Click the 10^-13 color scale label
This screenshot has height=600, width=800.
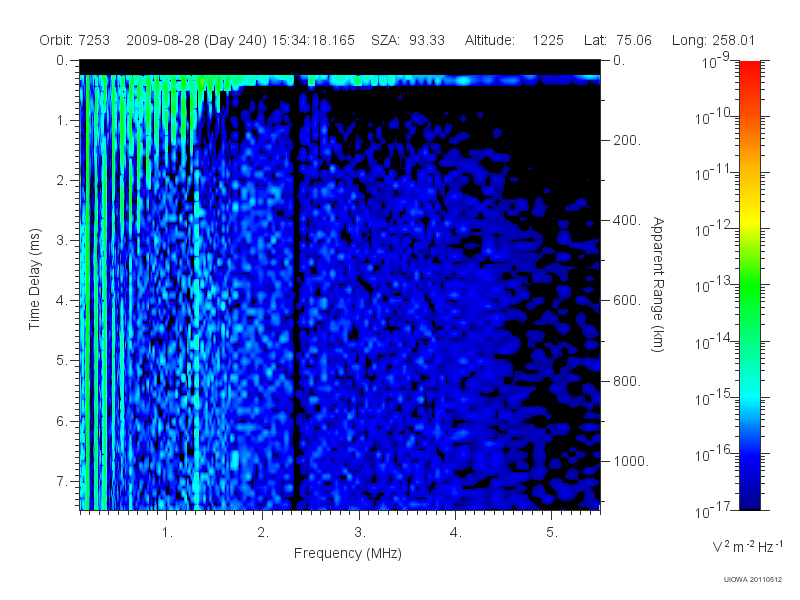pos(714,285)
